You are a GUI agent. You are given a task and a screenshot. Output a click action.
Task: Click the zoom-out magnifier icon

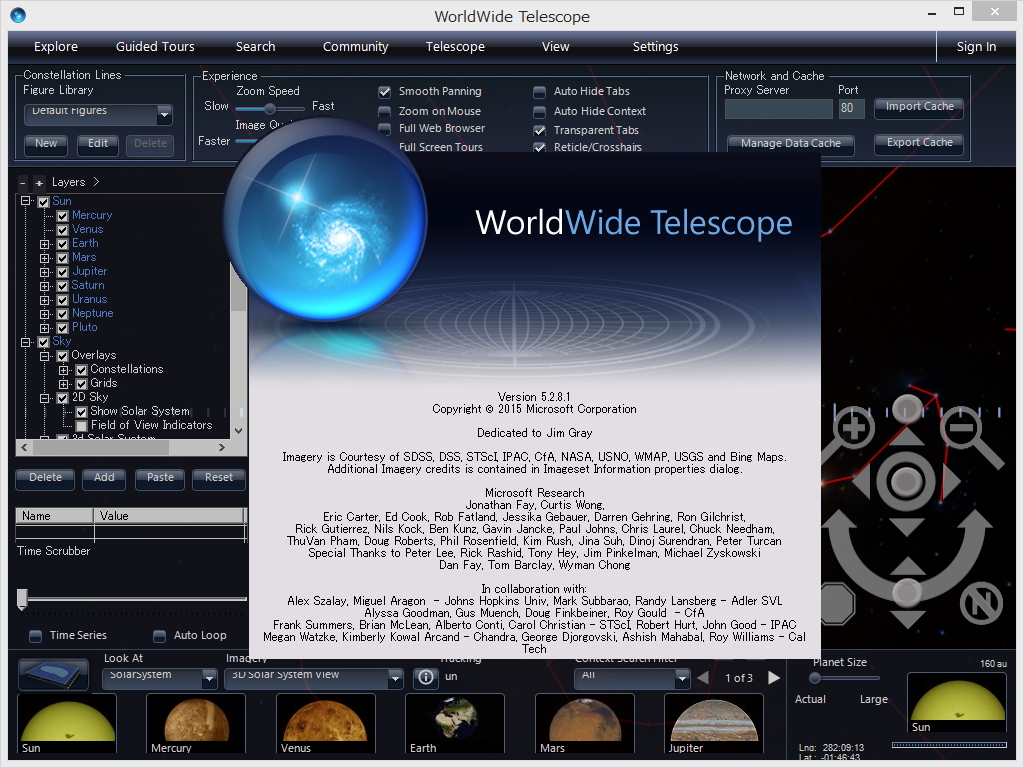pos(962,427)
